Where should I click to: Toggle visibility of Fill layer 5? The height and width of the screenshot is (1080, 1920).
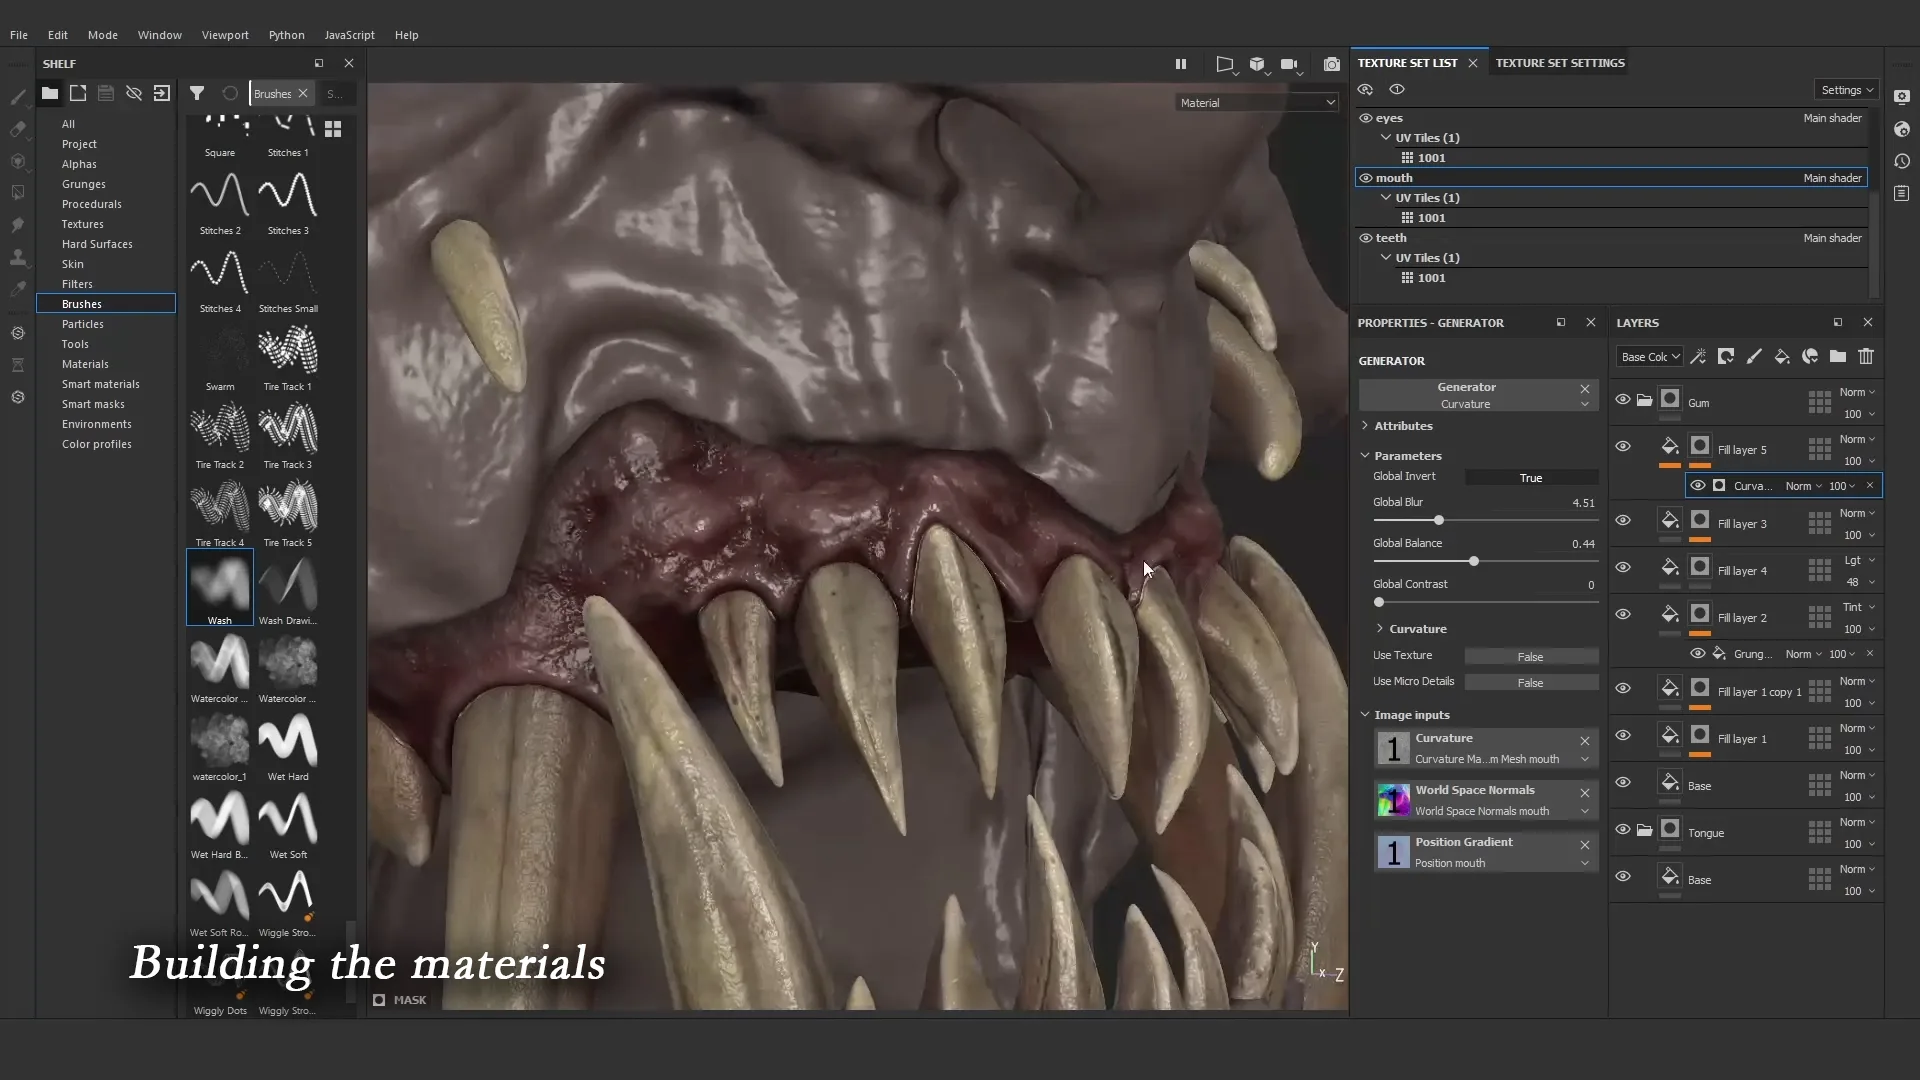(x=1623, y=446)
